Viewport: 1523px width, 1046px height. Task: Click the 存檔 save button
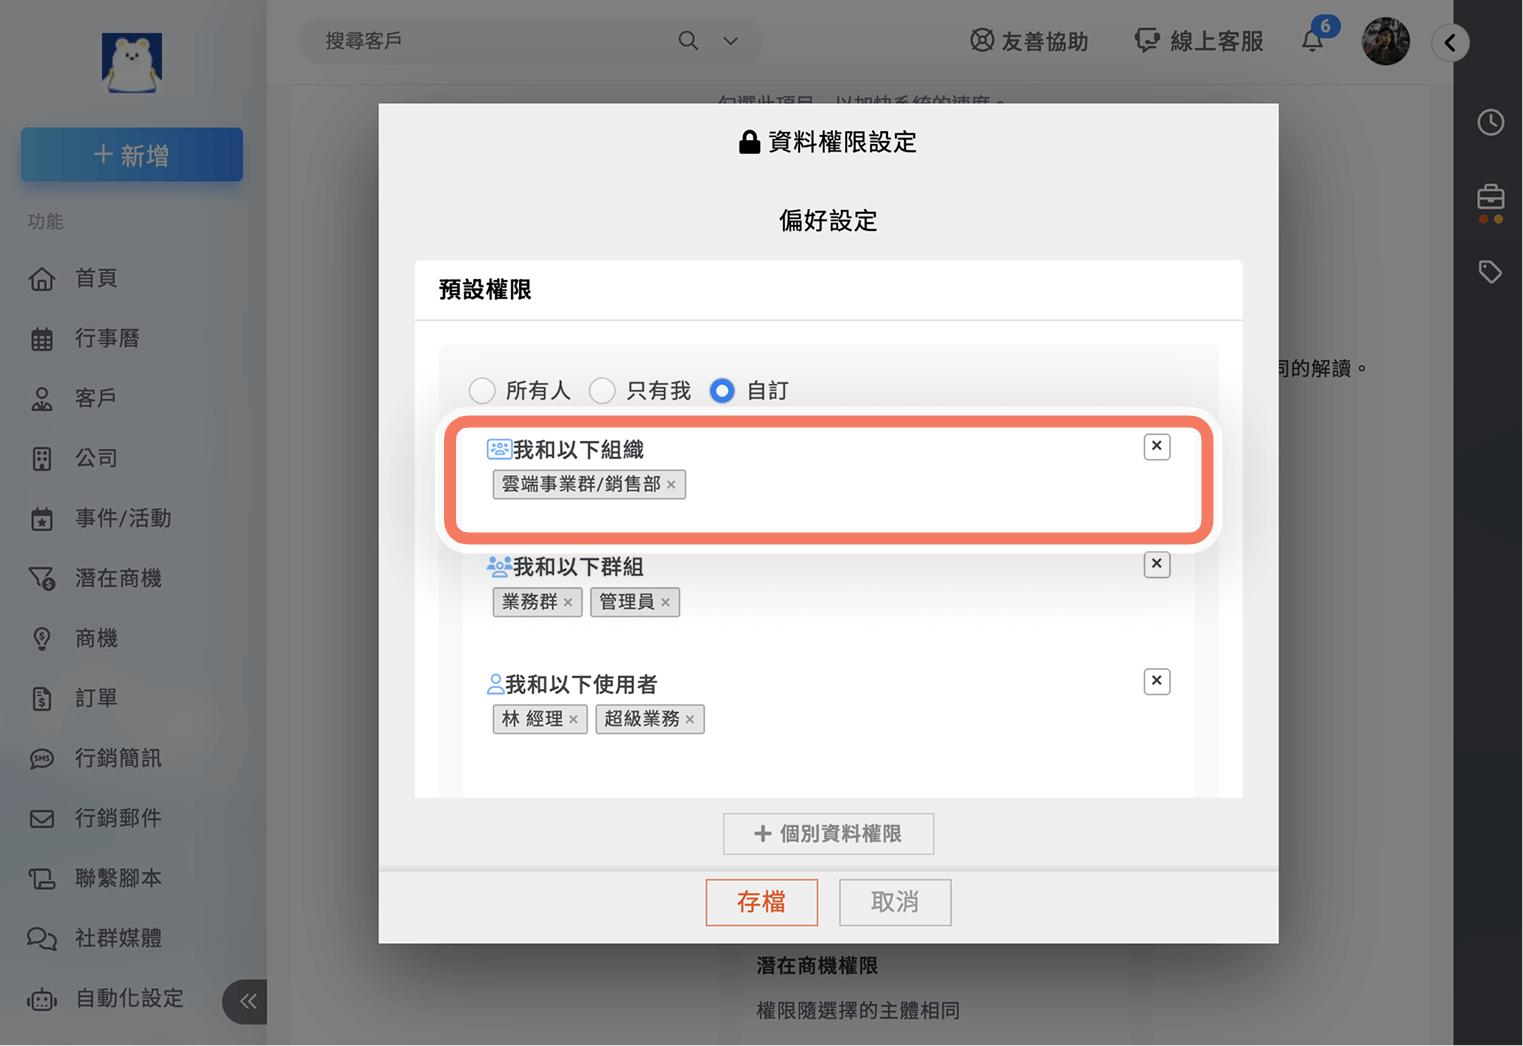point(761,902)
